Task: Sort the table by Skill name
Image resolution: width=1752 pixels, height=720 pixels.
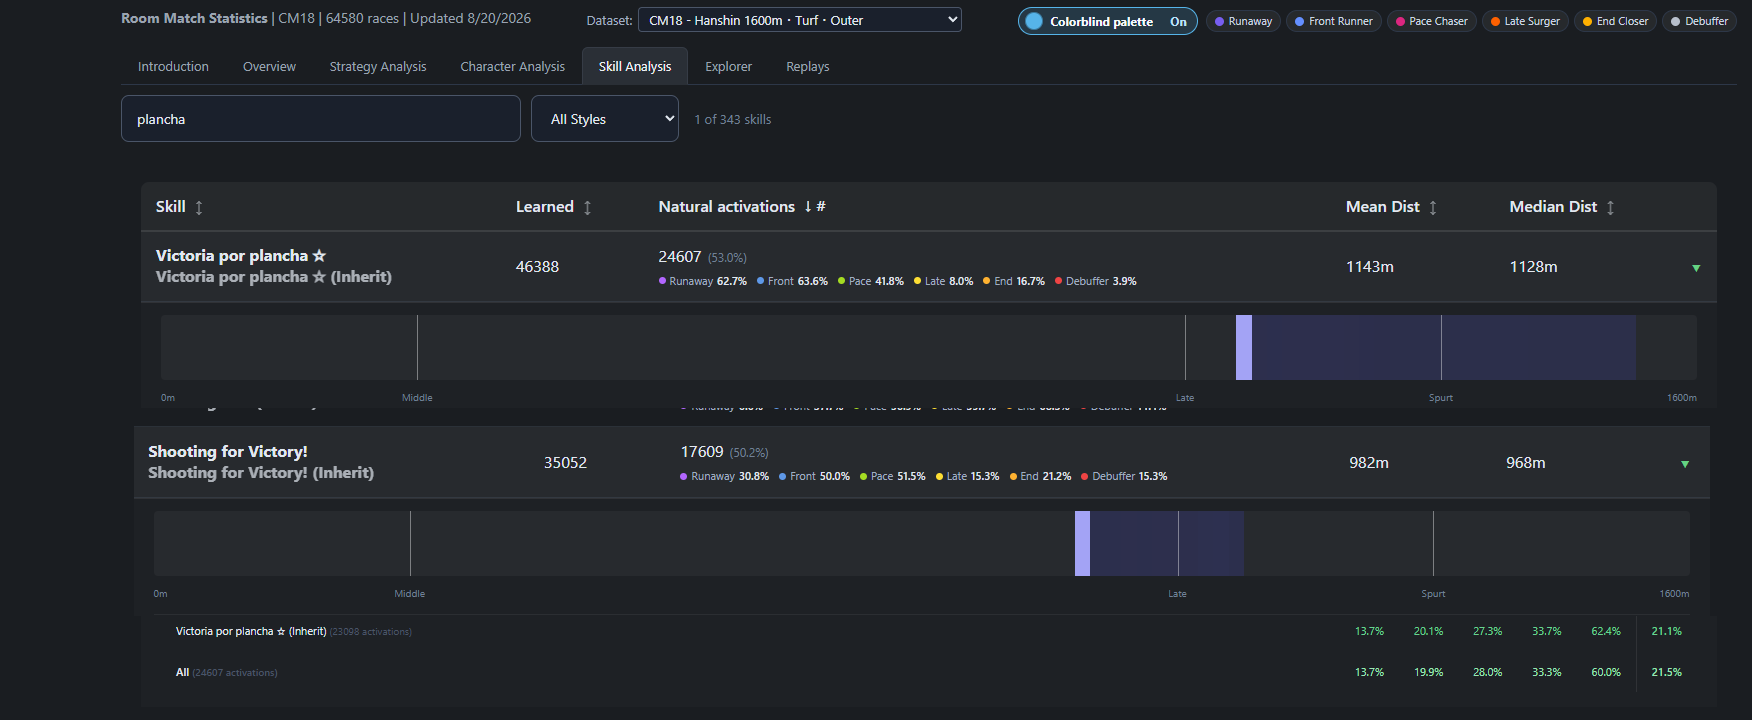Action: [199, 207]
